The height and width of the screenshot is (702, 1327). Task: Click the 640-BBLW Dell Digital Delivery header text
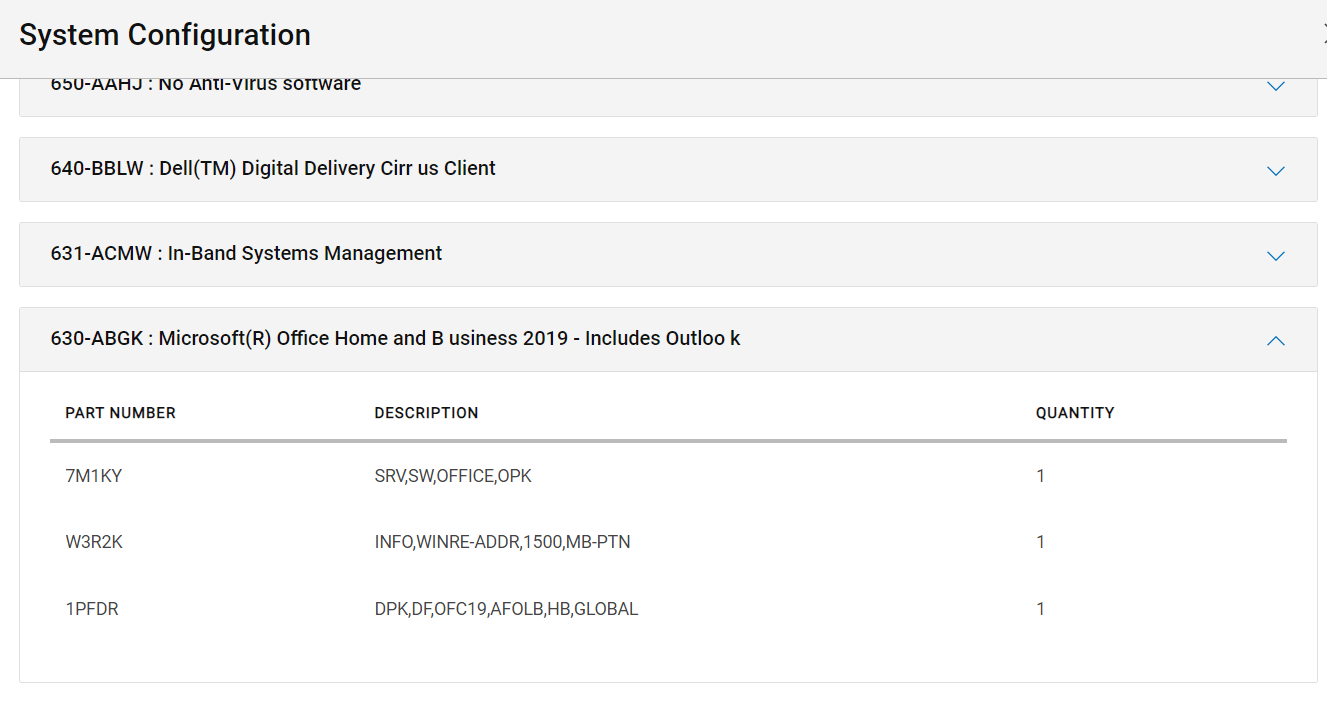[x=273, y=169]
